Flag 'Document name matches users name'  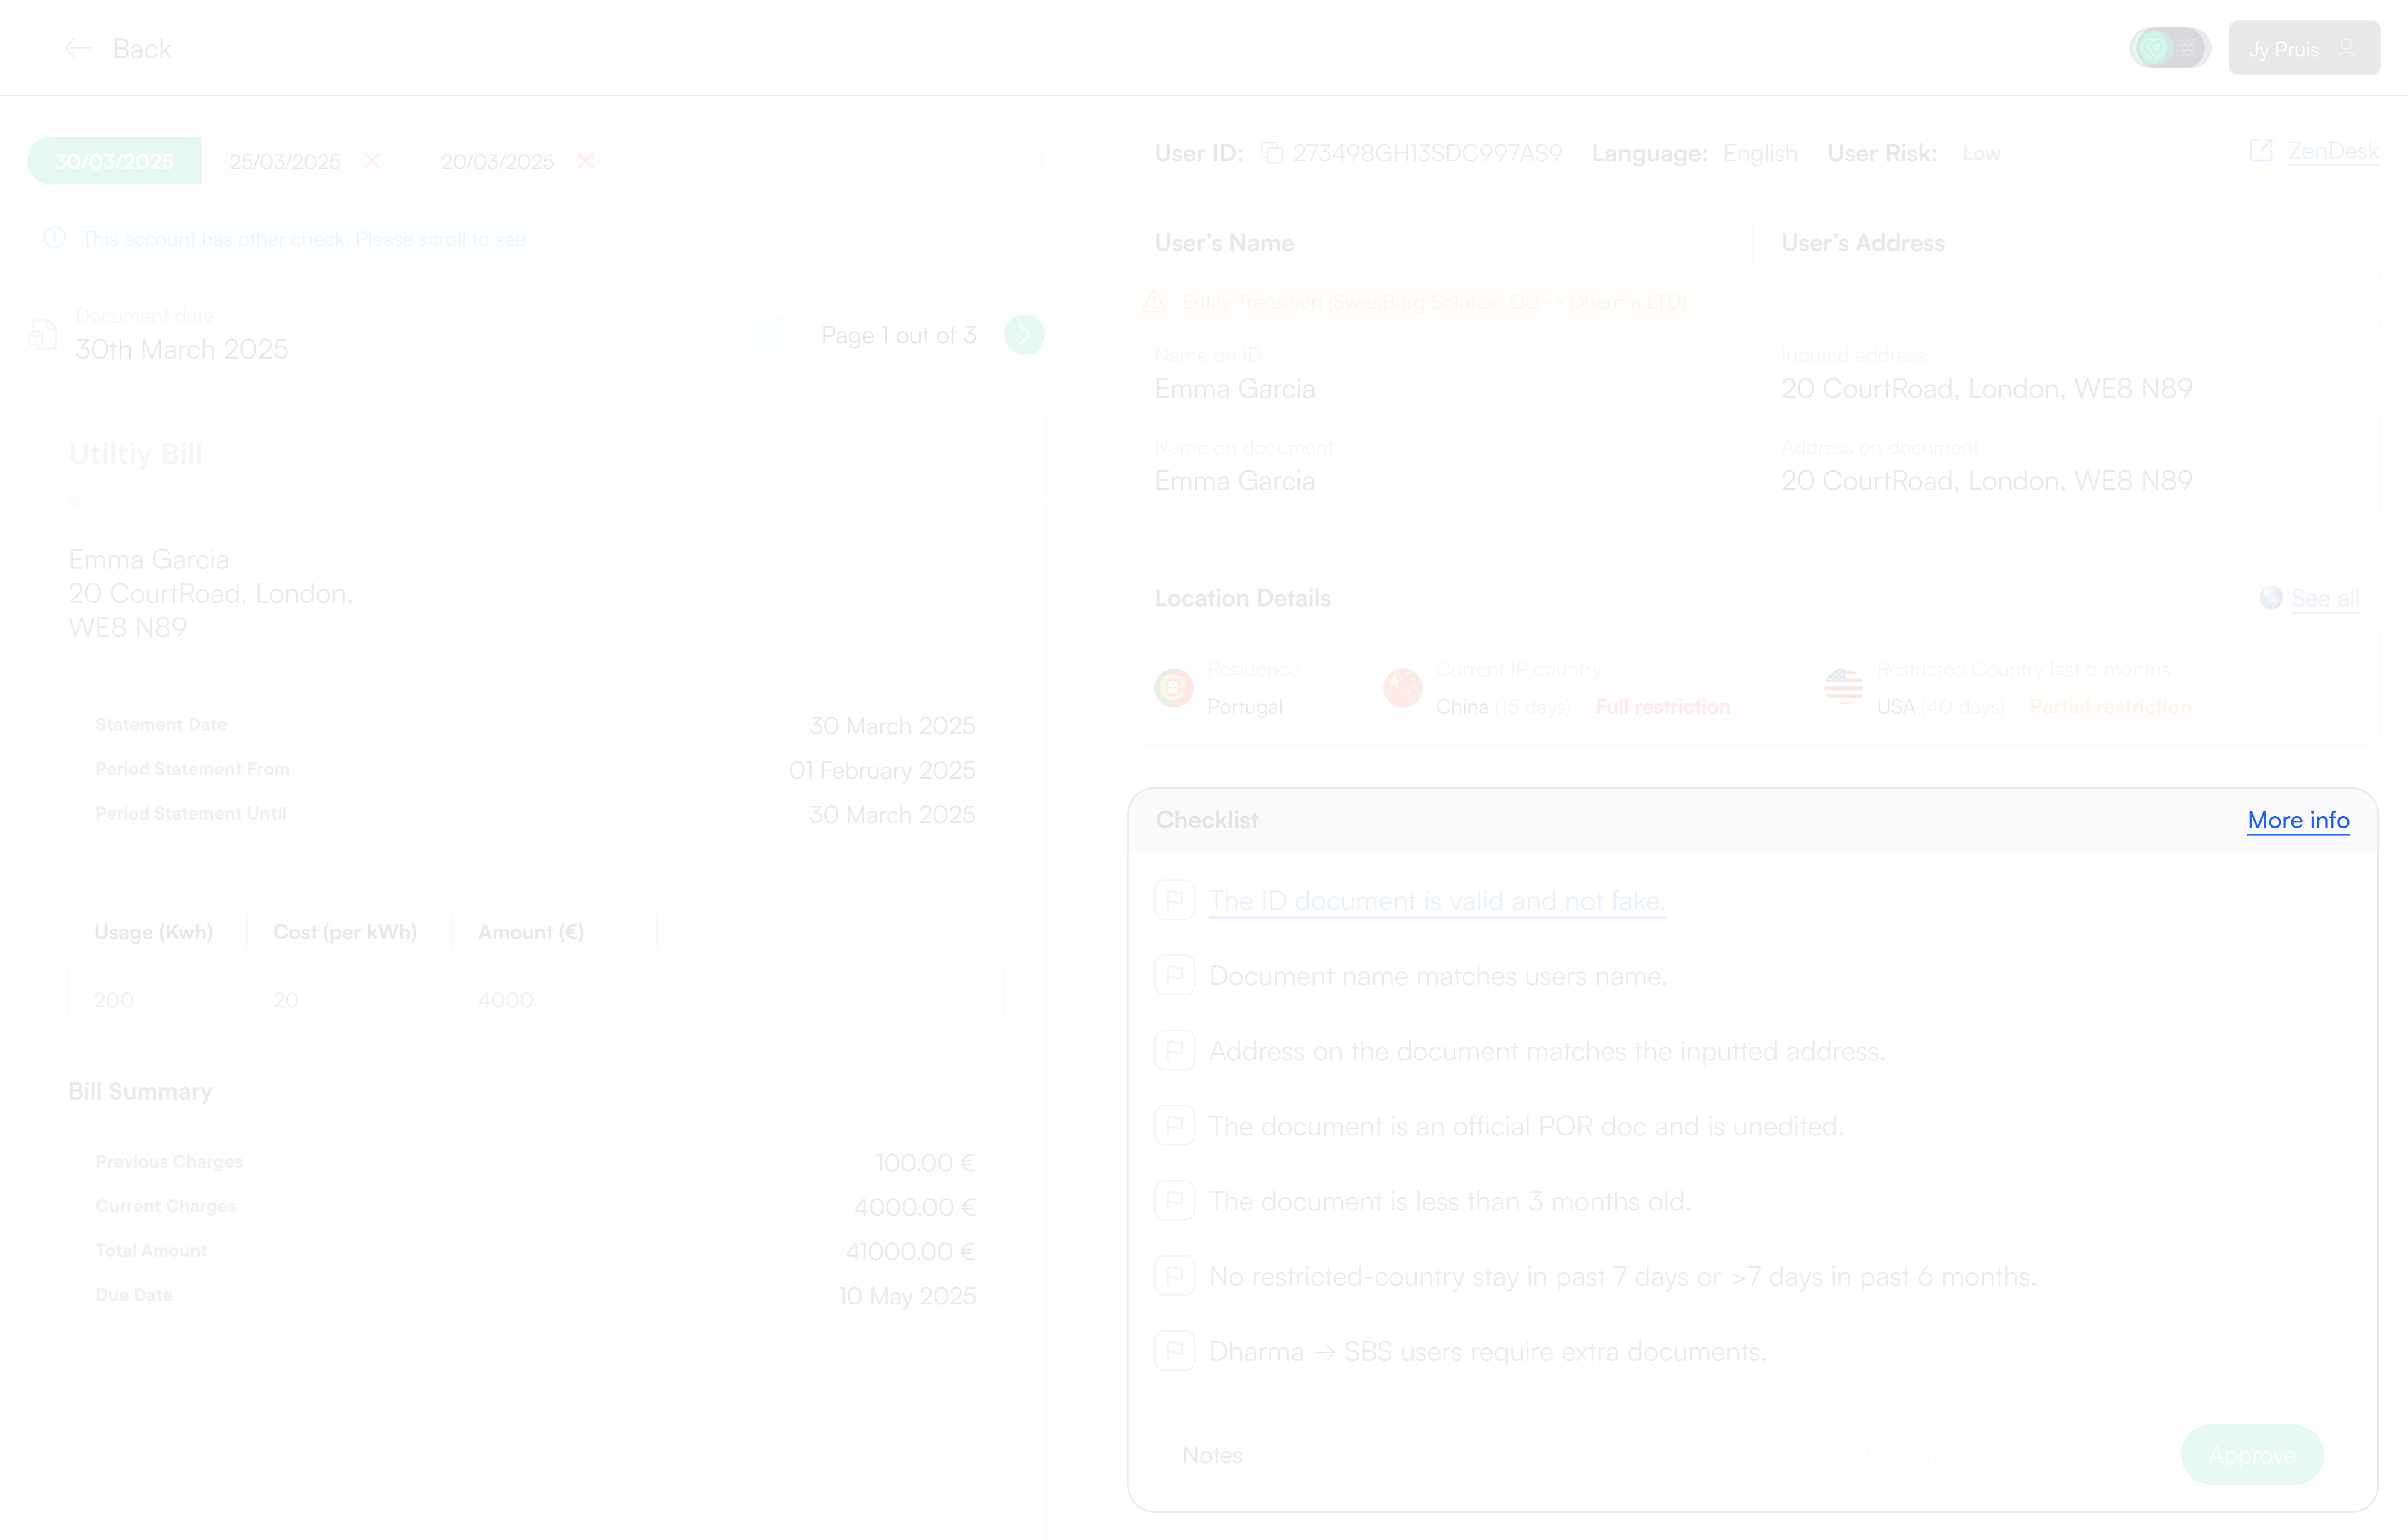coord(1174,975)
